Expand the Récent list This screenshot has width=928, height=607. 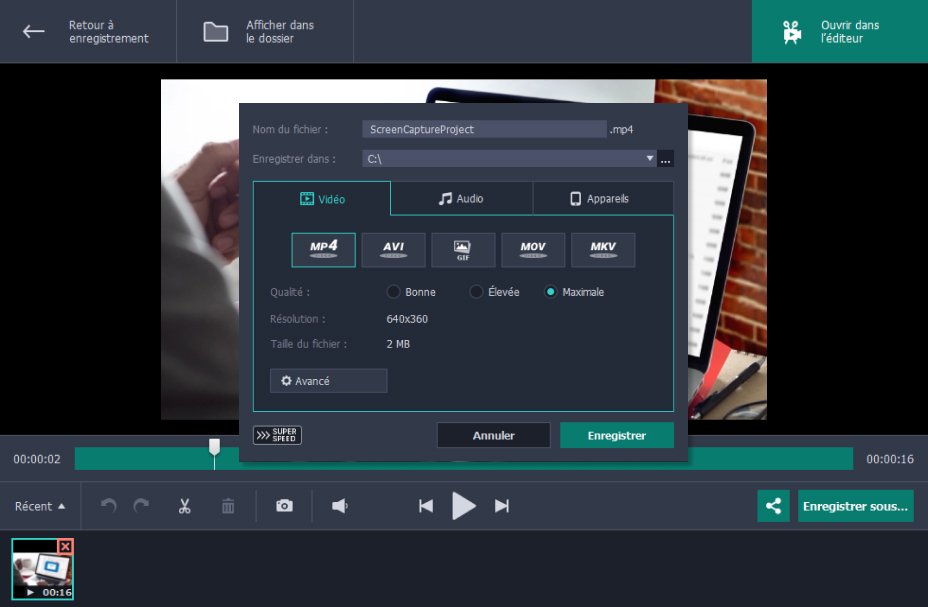[x=40, y=506]
